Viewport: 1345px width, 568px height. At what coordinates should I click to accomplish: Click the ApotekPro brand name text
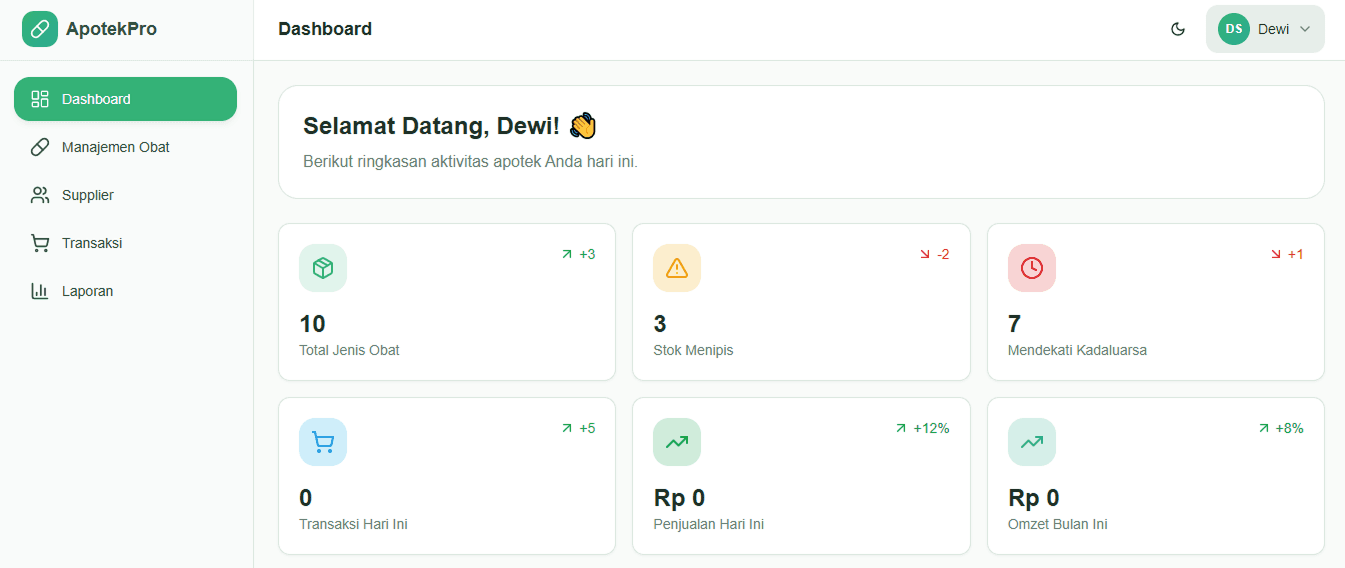[x=111, y=29]
